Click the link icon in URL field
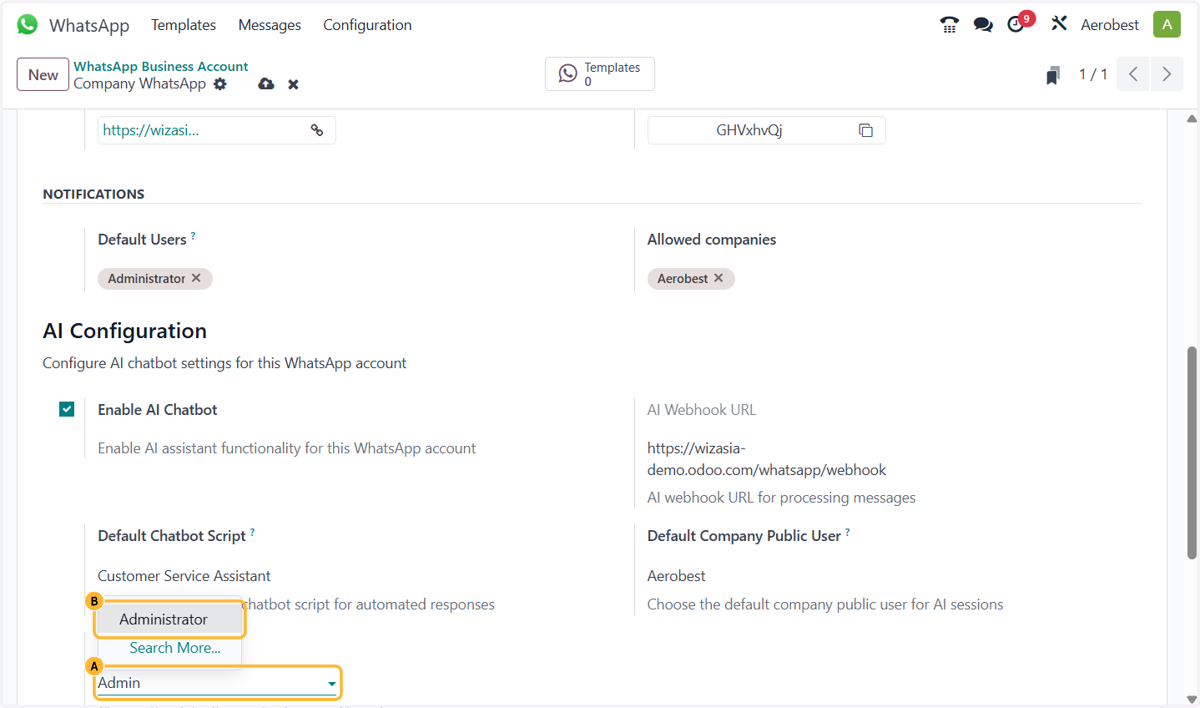The image size is (1200, 708). tap(317, 130)
